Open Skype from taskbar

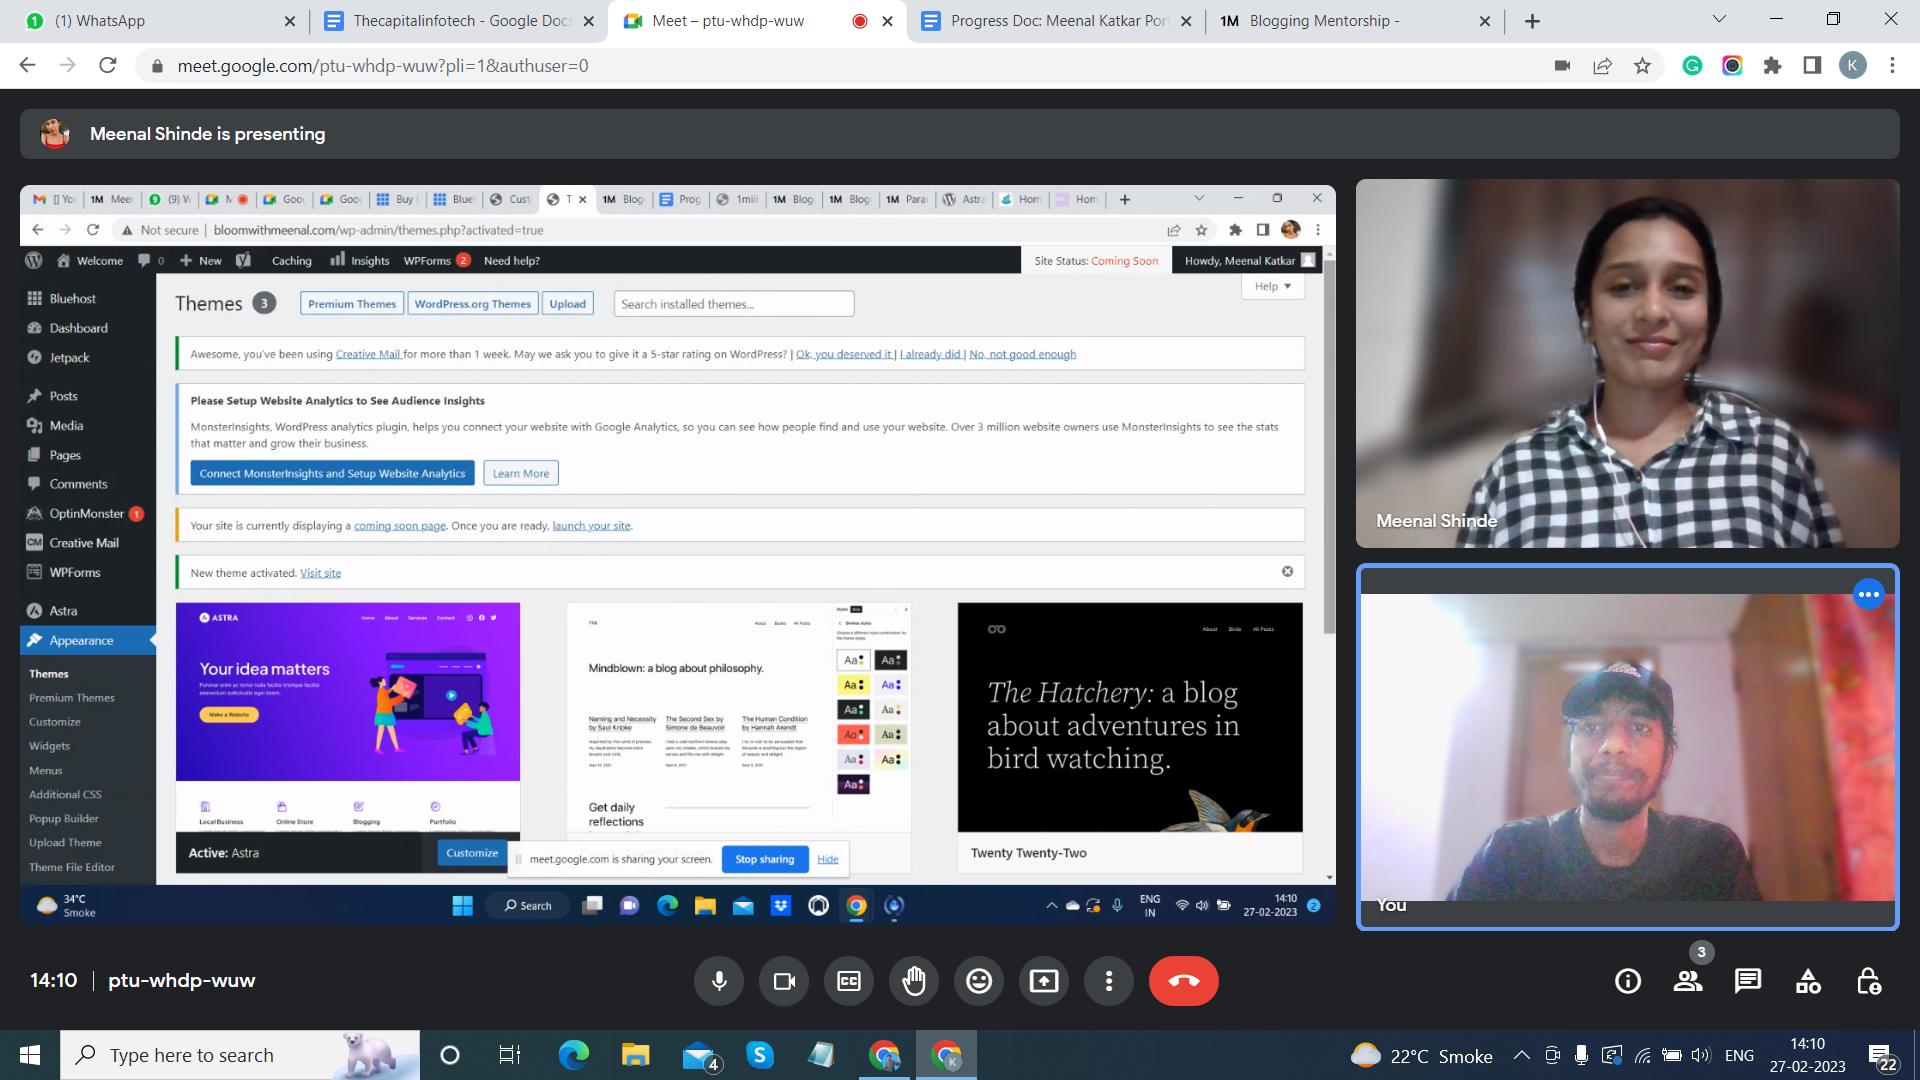(x=760, y=1055)
